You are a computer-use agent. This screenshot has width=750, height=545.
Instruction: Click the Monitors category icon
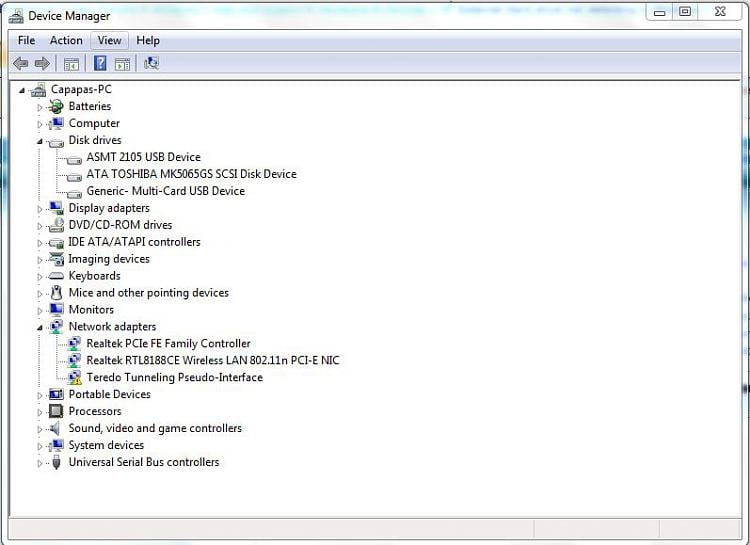click(56, 310)
